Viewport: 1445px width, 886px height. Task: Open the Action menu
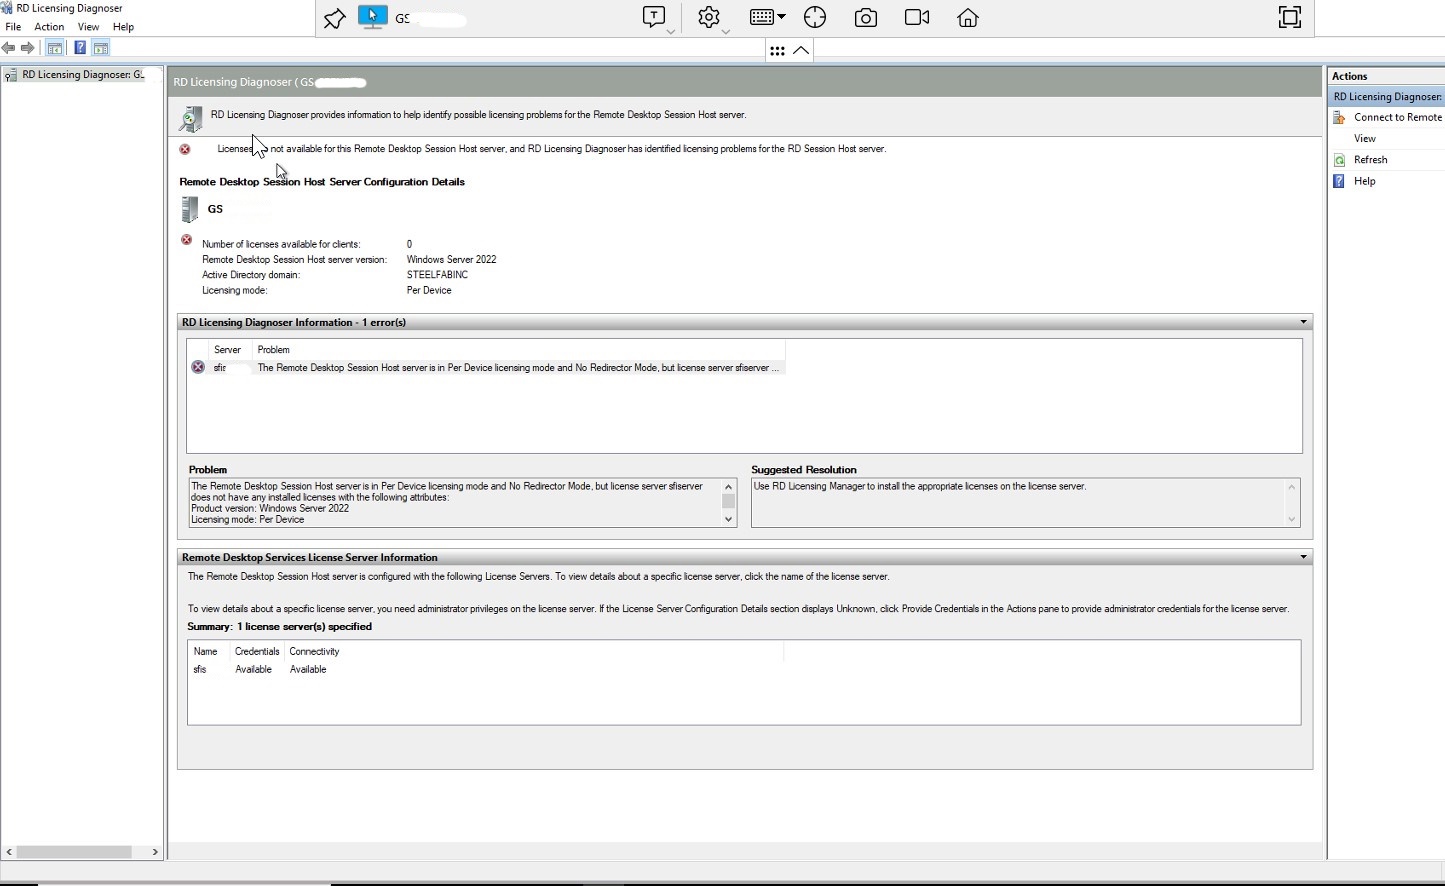click(48, 27)
